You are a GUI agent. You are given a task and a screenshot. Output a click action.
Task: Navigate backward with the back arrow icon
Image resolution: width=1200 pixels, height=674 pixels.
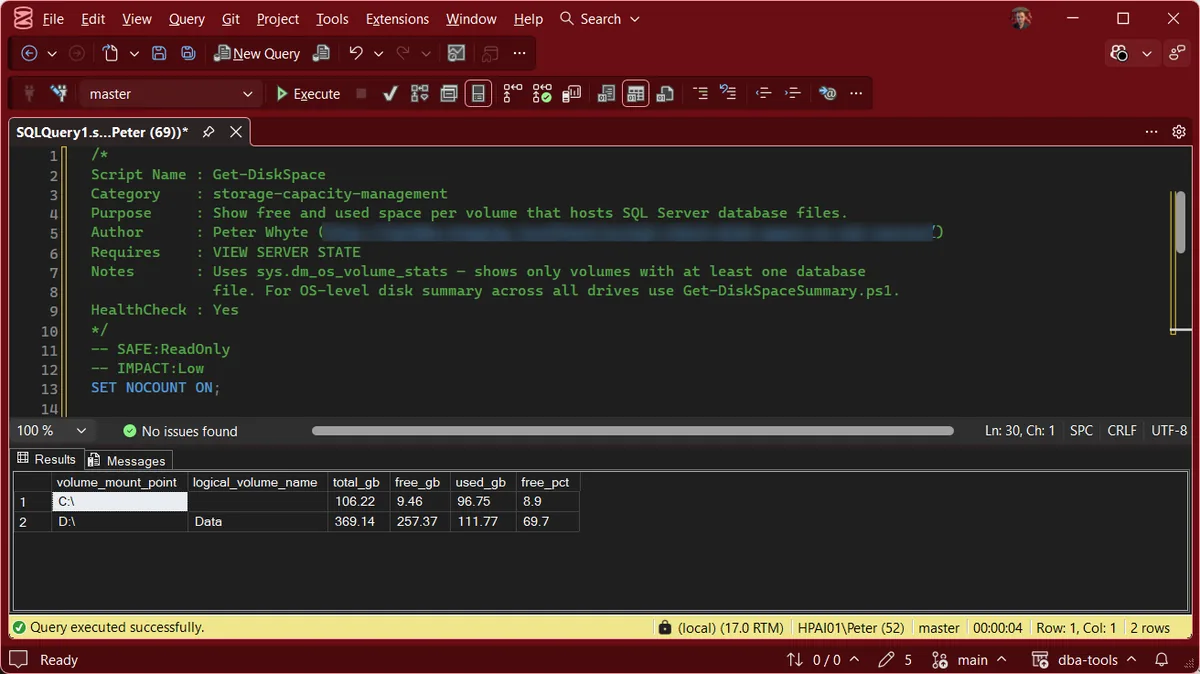[29, 54]
